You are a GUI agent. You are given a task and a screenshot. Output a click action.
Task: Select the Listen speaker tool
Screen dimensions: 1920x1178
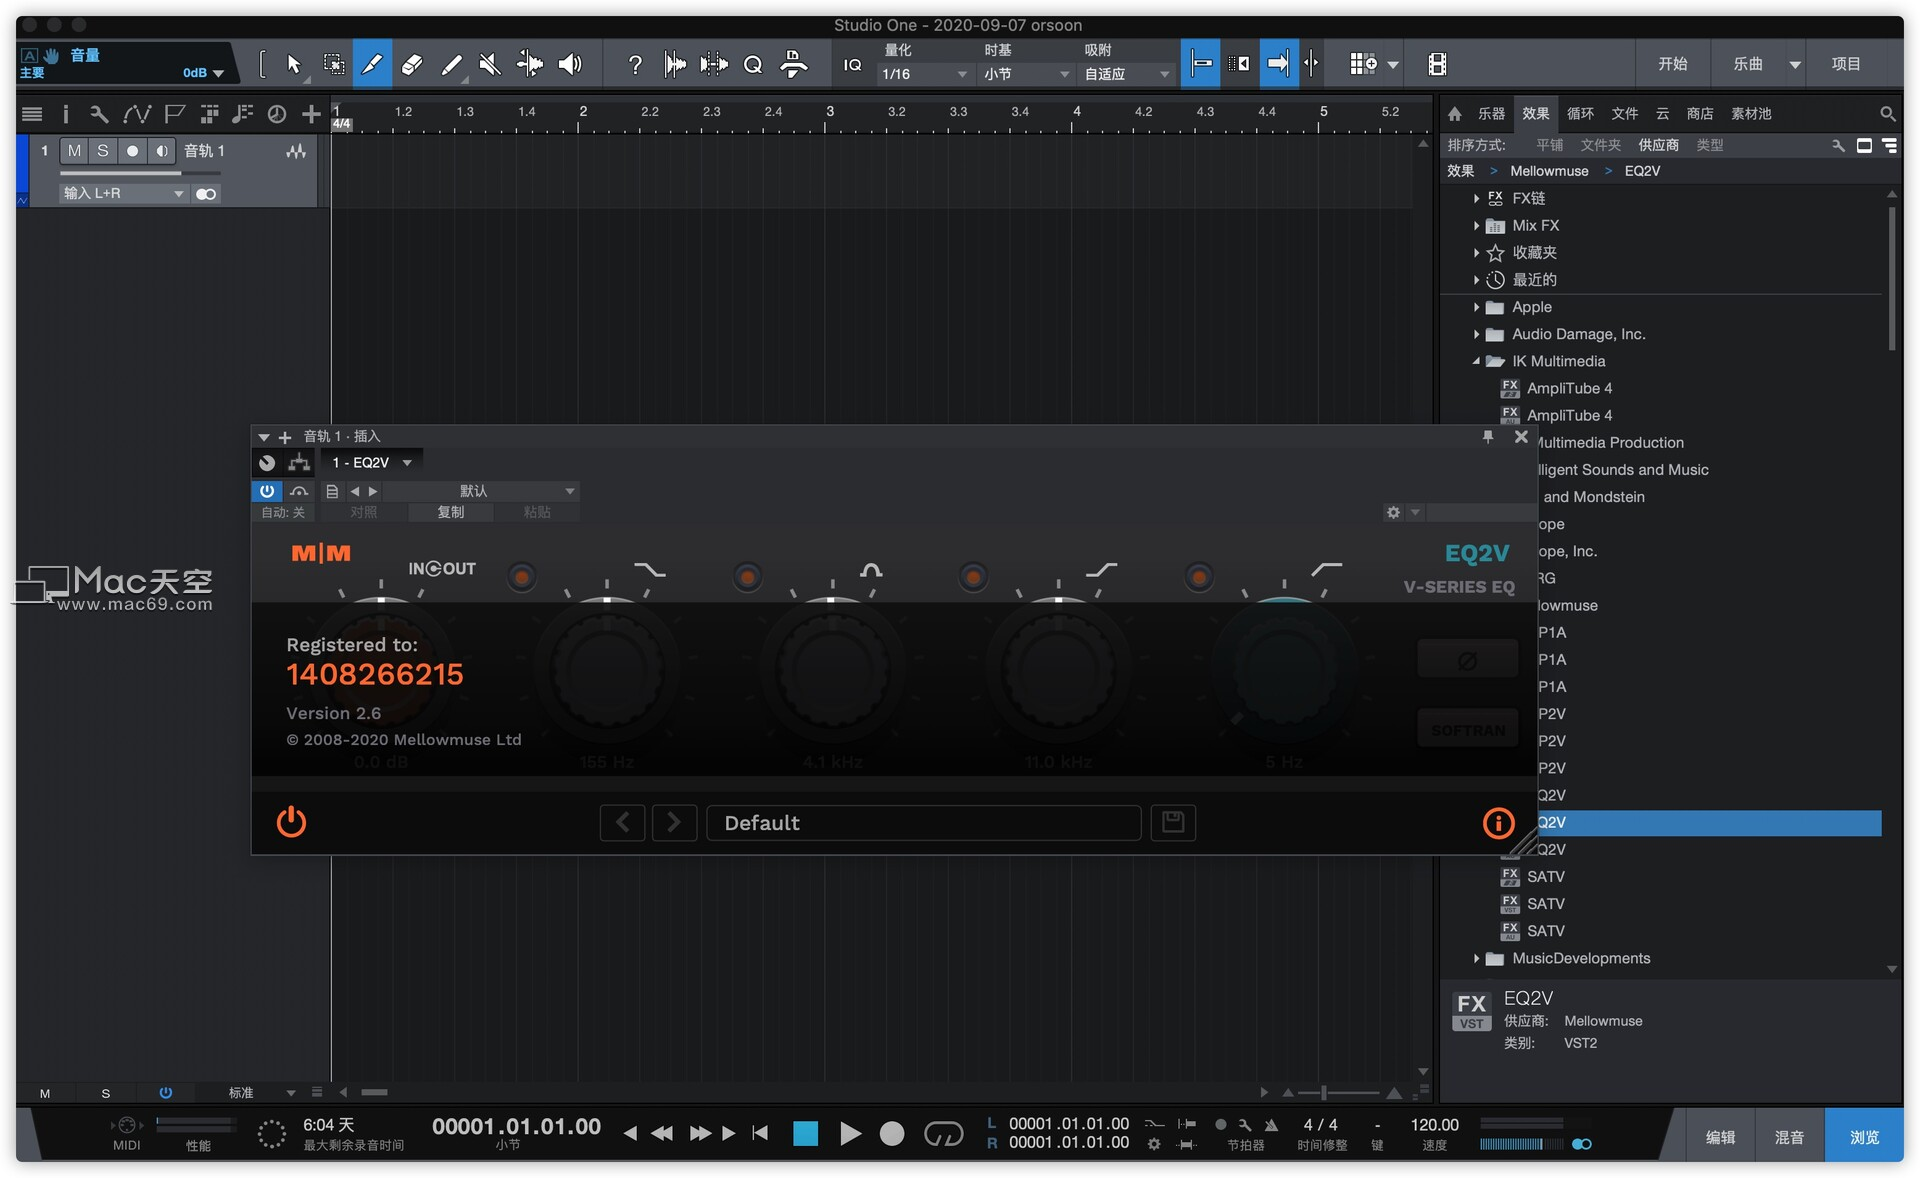pyautogui.click(x=569, y=65)
